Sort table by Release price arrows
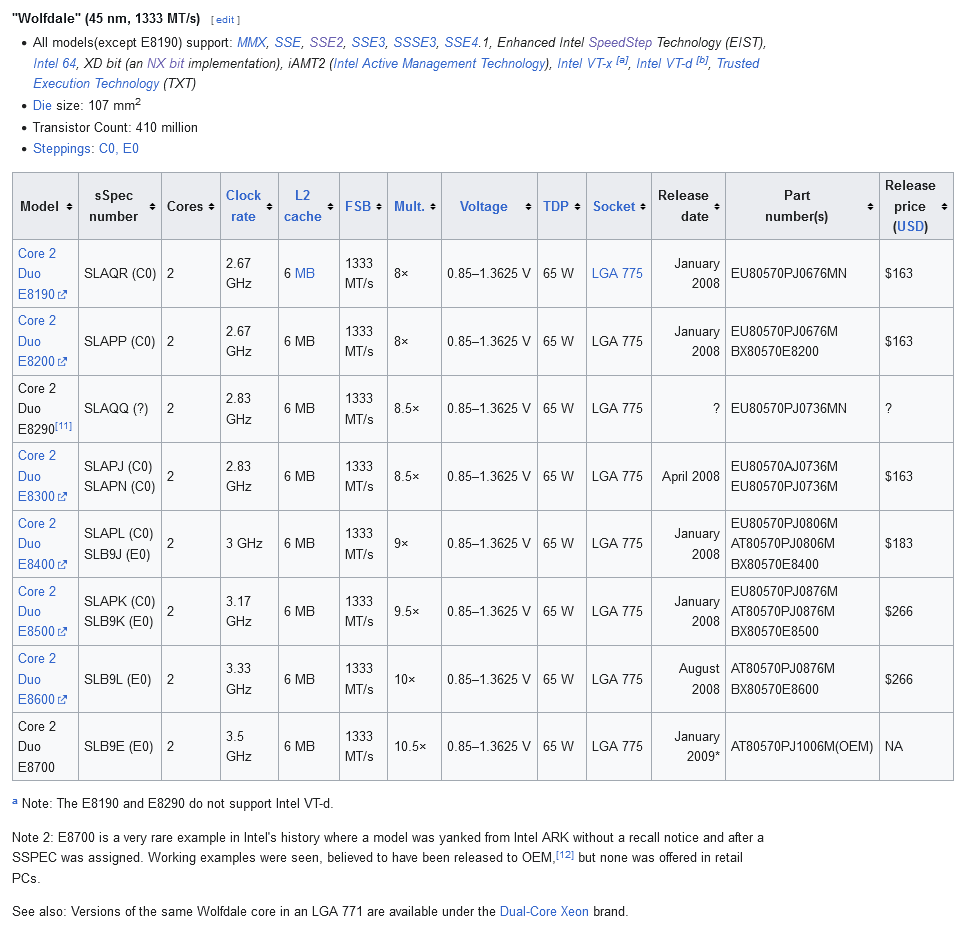Screen dimensions: 968x926 945,207
